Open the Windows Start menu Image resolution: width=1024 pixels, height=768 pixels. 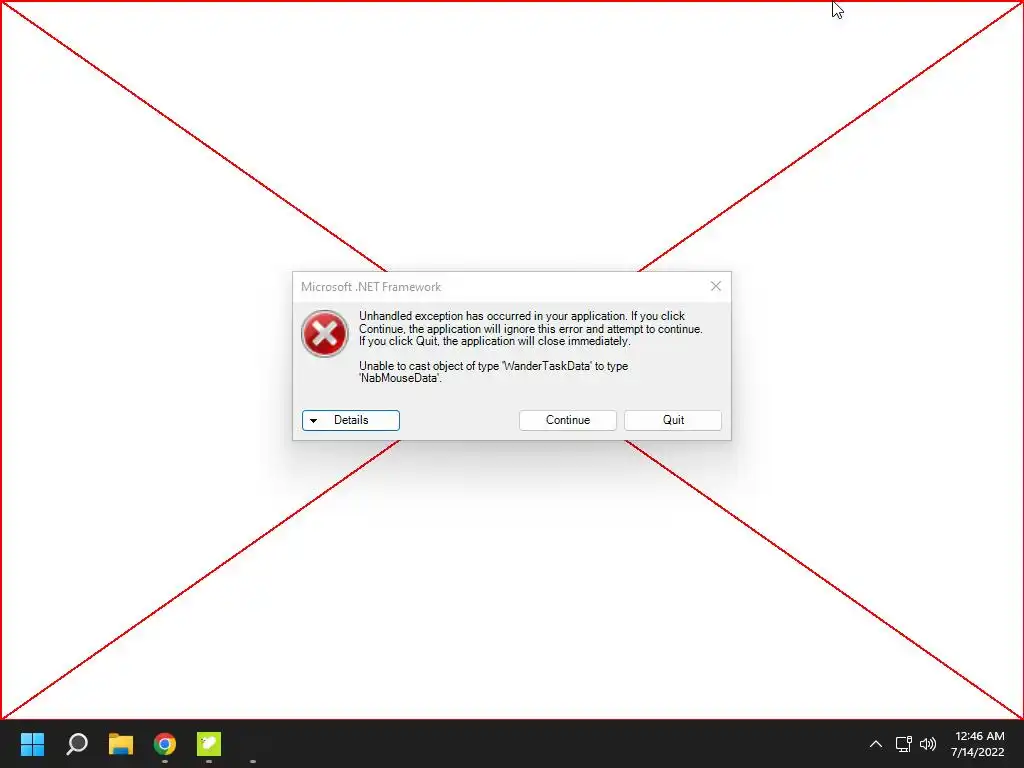[x=32, y=744]
